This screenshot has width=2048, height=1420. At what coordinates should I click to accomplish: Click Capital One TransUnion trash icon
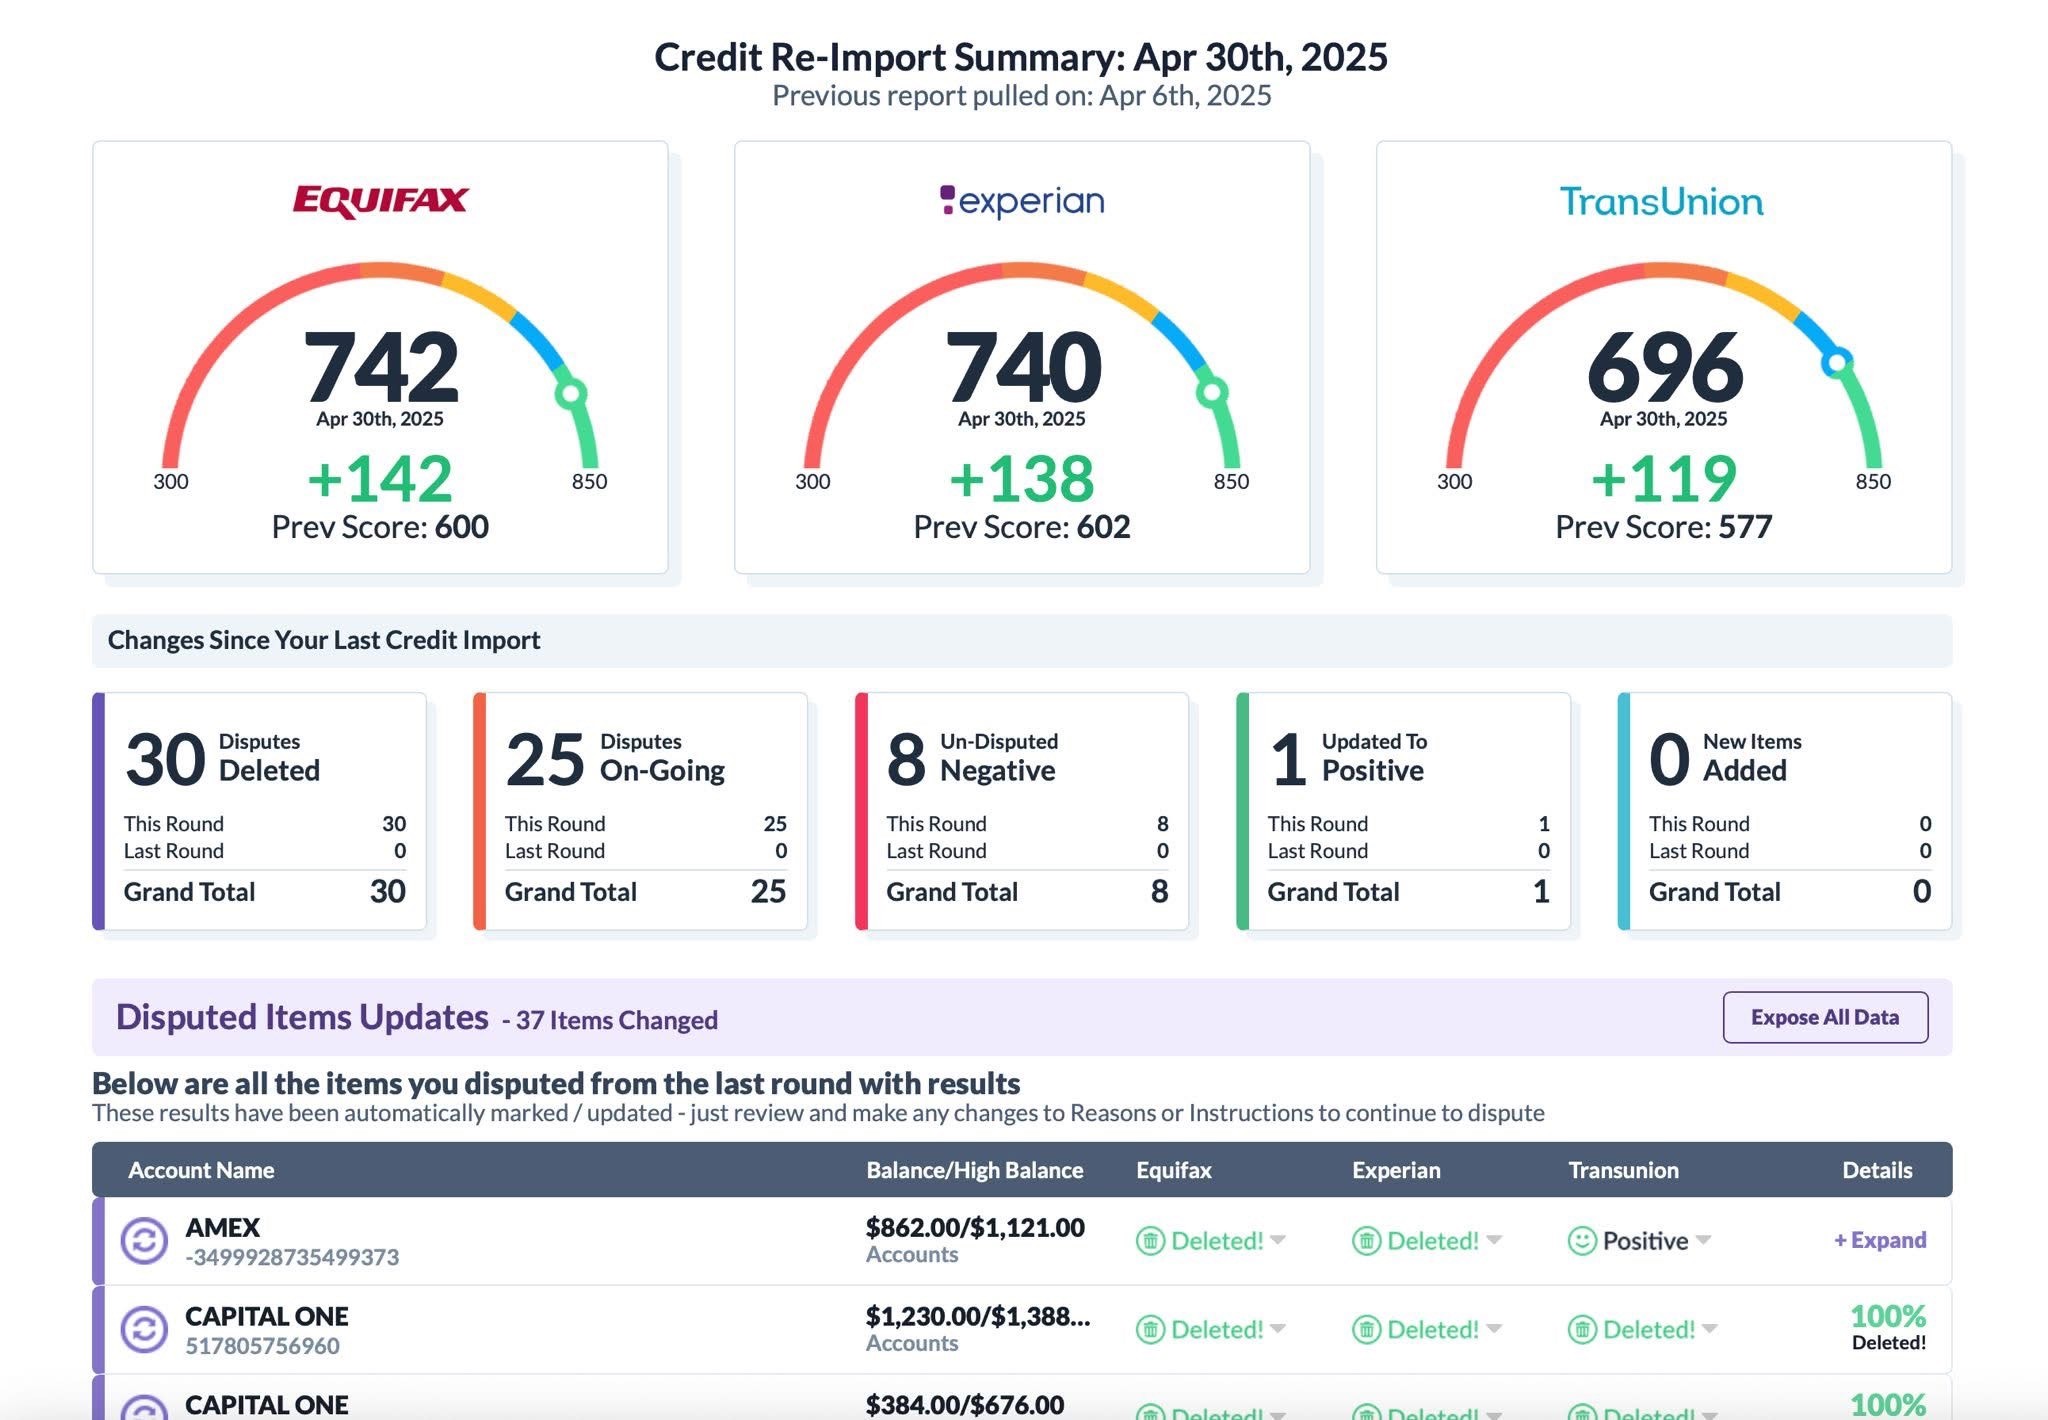click(x=1582, y=1330)
